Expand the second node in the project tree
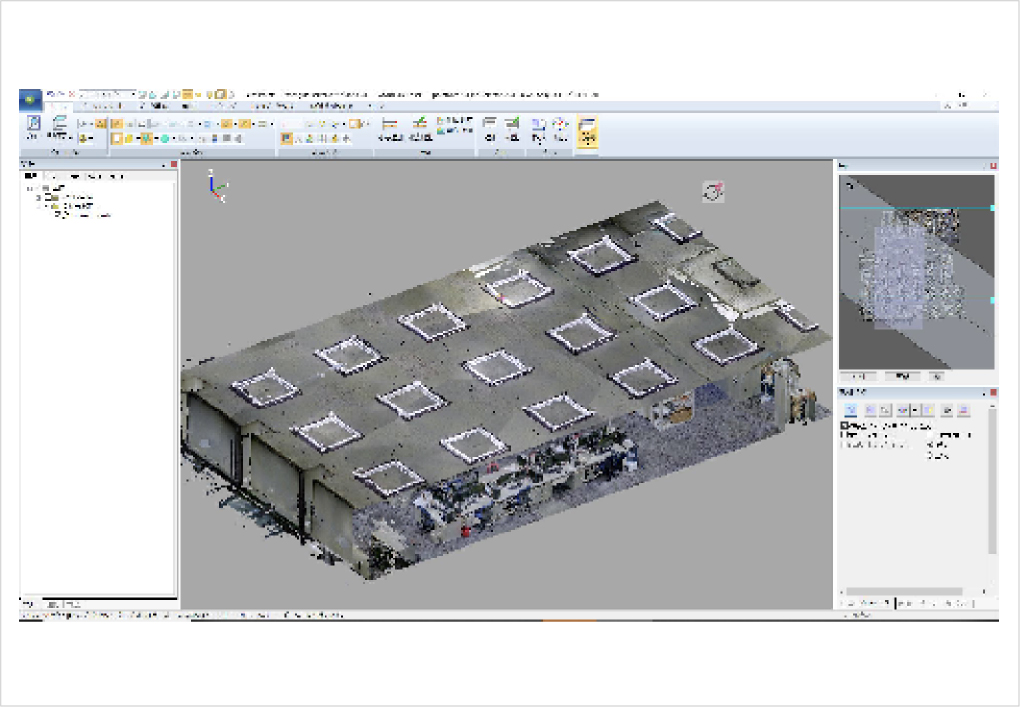This screenshot has height=707, width=1020. click(x=39, y=197)
